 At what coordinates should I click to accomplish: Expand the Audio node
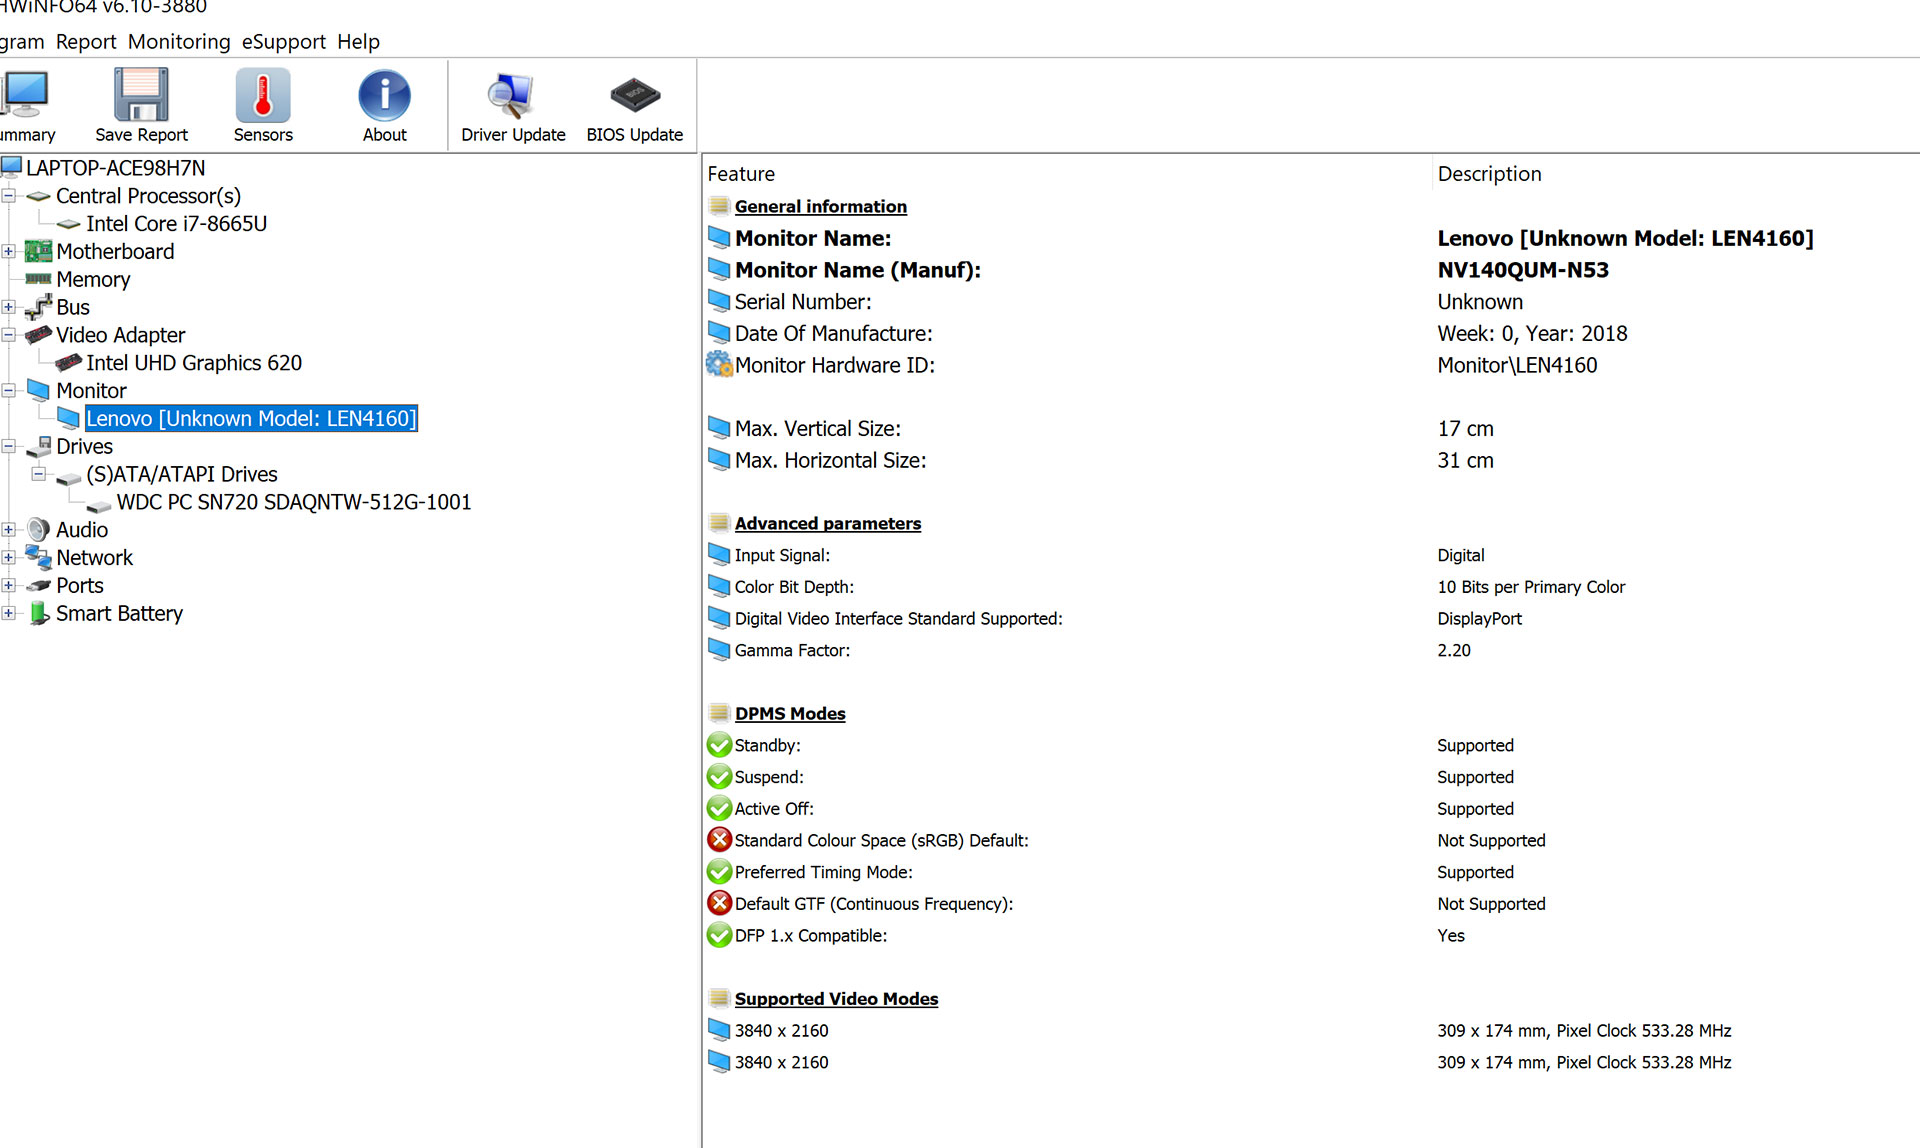click(9, 529)
